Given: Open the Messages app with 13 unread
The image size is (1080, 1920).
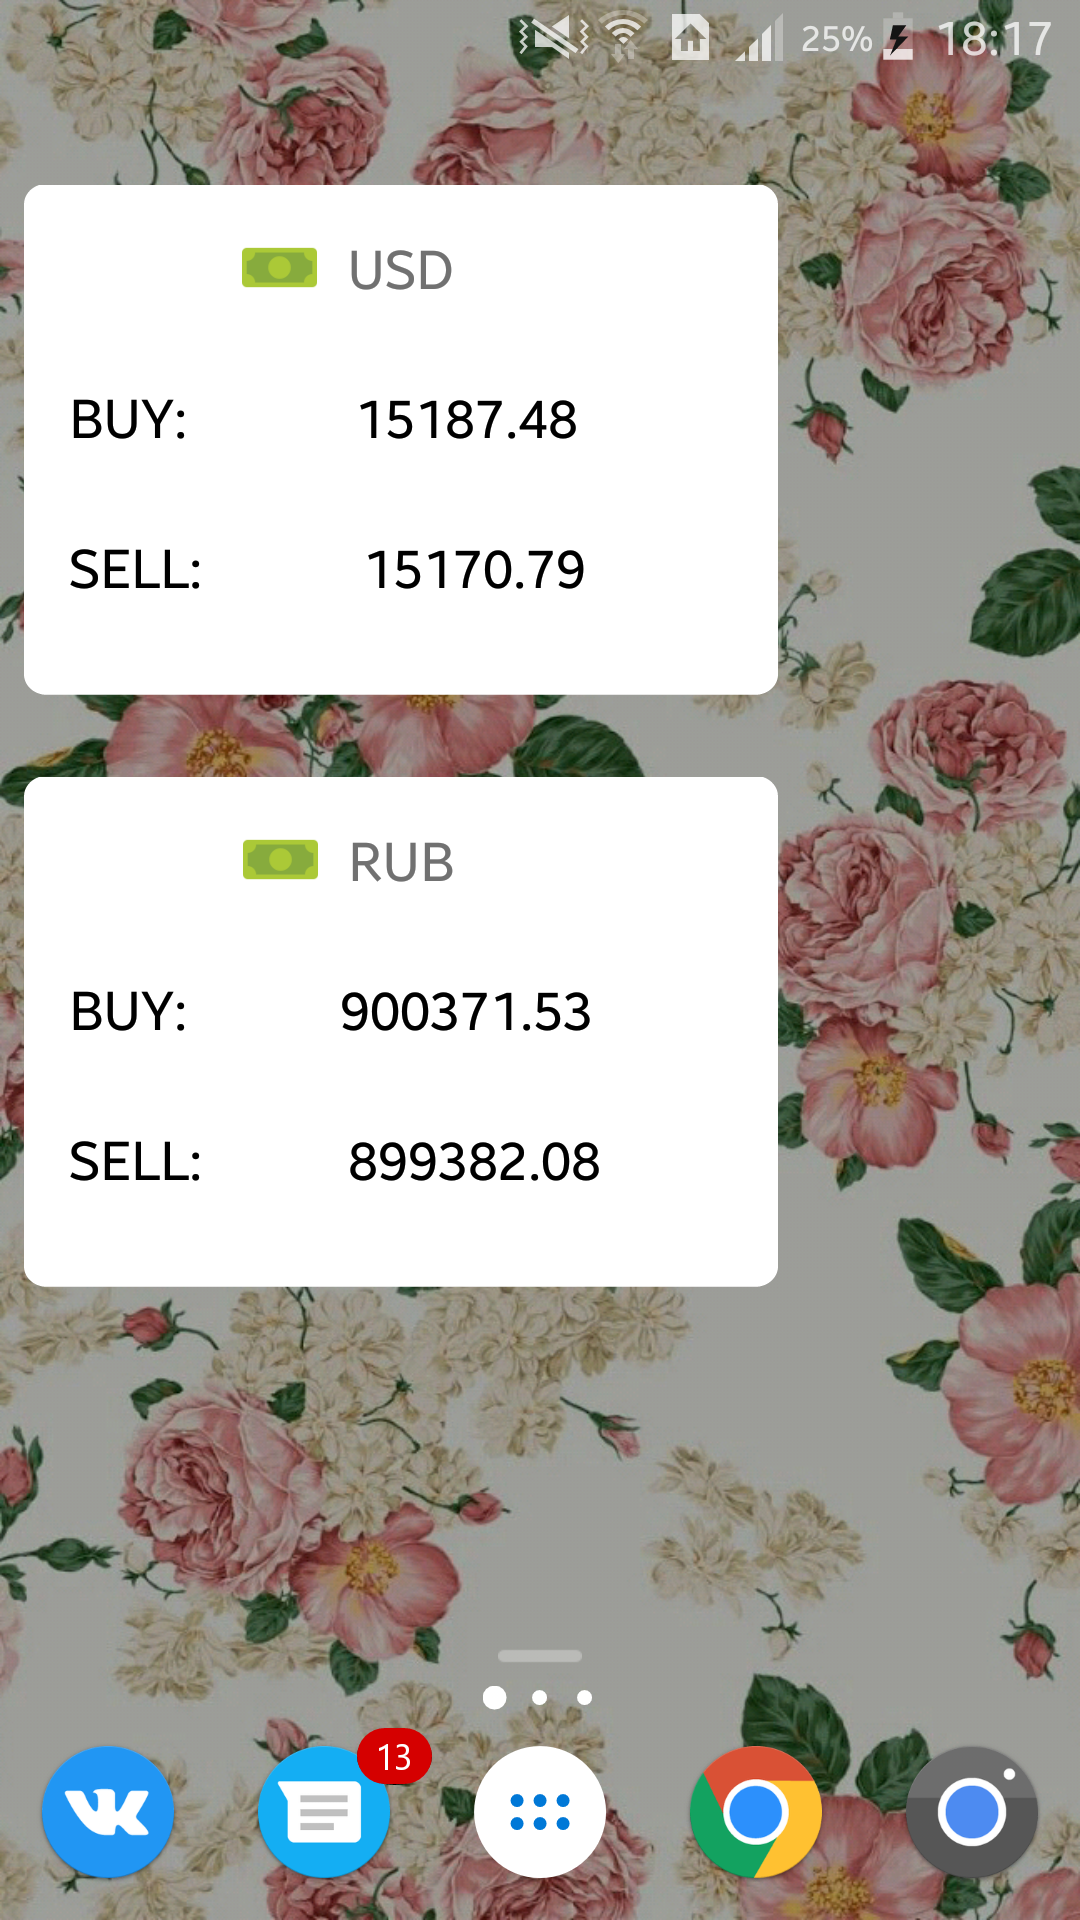Looking at the screenshot, I should (x=324, y=1811).
